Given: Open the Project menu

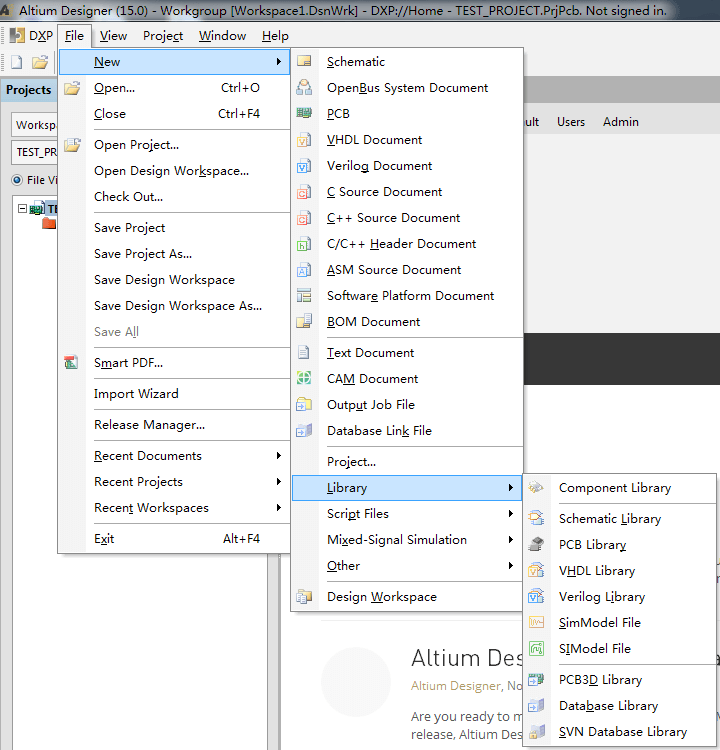Looking at the screenshot, I should (x=162, y=36).
